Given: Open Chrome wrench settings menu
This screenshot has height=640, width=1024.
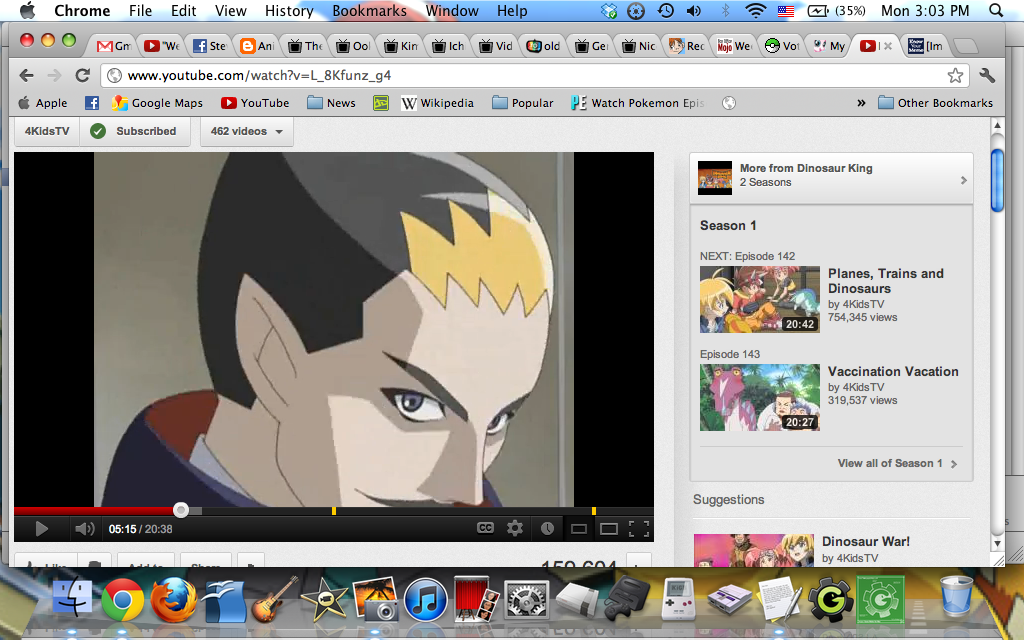Looking at the screenshot, I should point(987,75).
